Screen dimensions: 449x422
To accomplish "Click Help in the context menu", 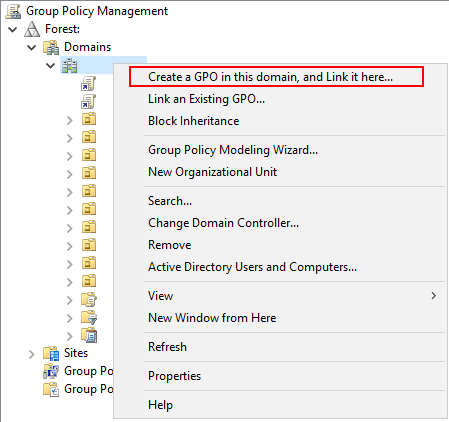I will pyautogui.click(x=161, y=405).
